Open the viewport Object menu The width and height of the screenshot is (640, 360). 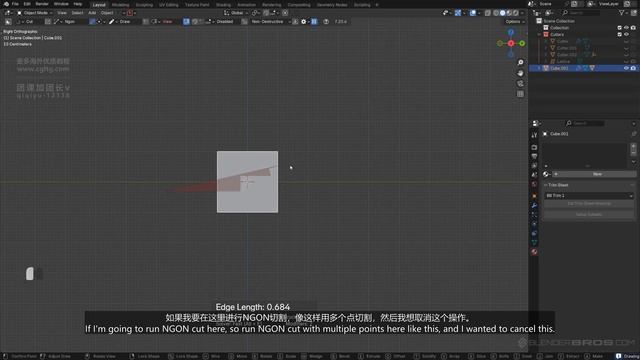(x=107, y=13)
